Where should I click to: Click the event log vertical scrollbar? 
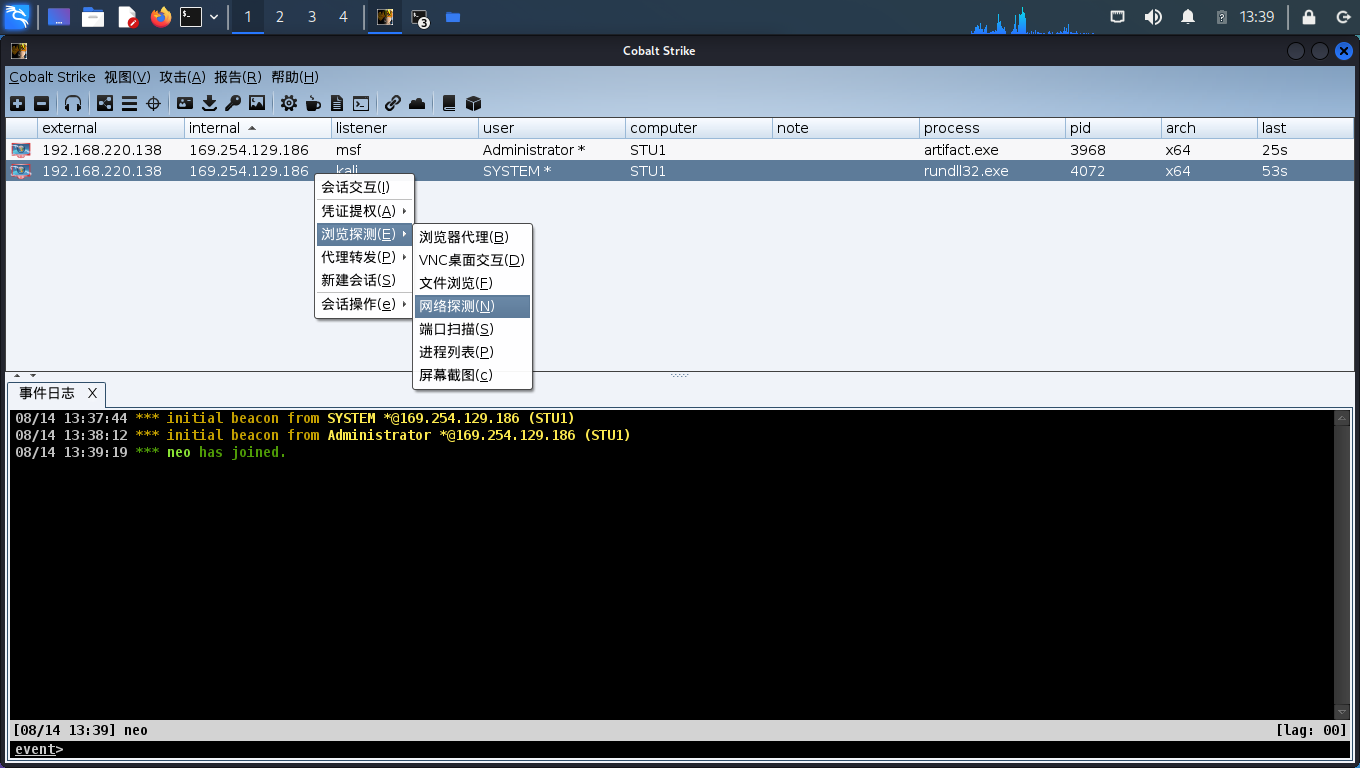click(1342, 564)
